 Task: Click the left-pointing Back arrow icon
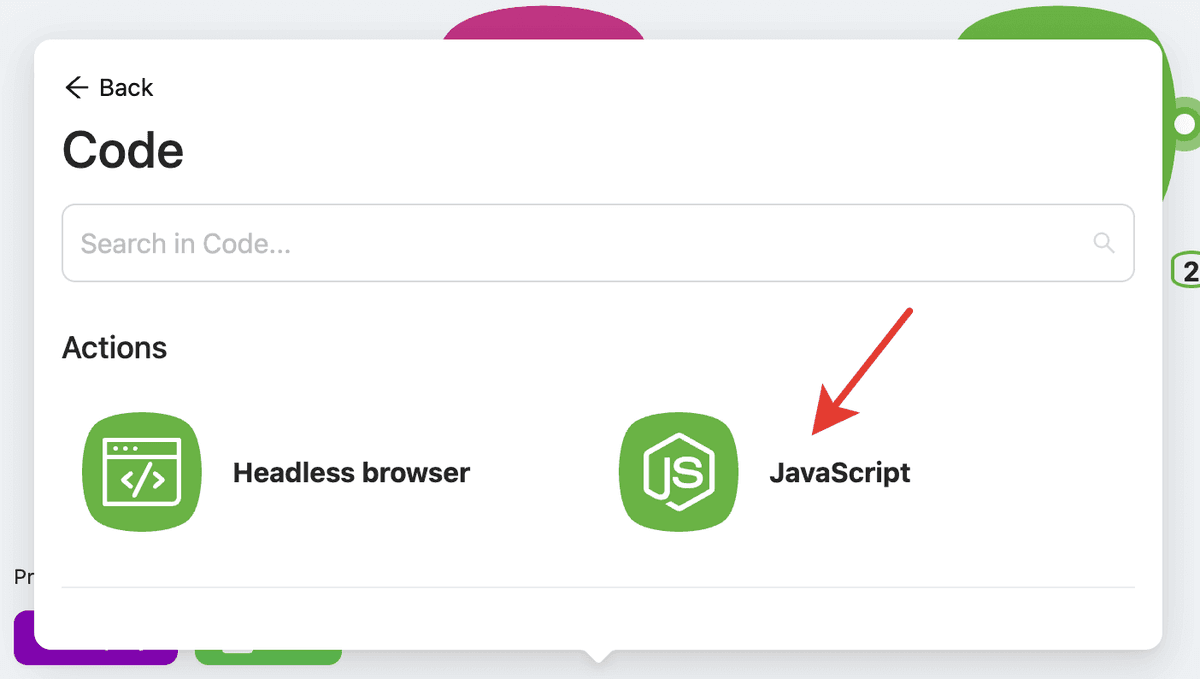[76, 88]
